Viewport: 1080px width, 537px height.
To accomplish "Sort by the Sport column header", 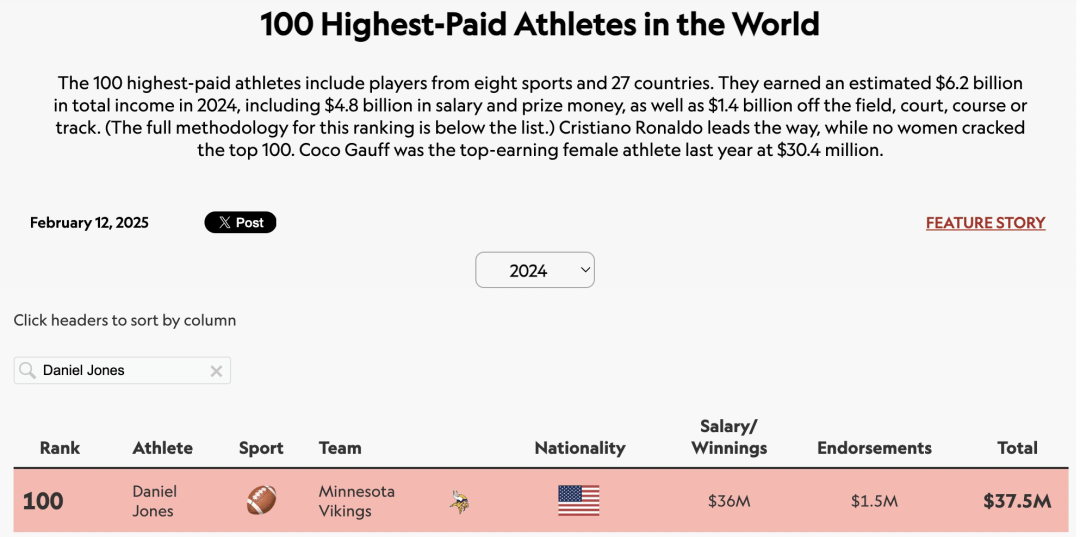I will pyautogui.click(x=261, y=448).
